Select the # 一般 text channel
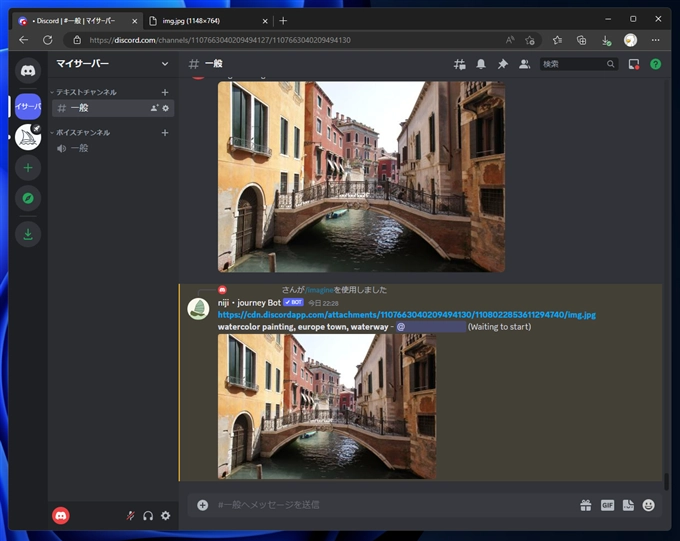This screenshot has height=541, width=680. pos(113,108)
